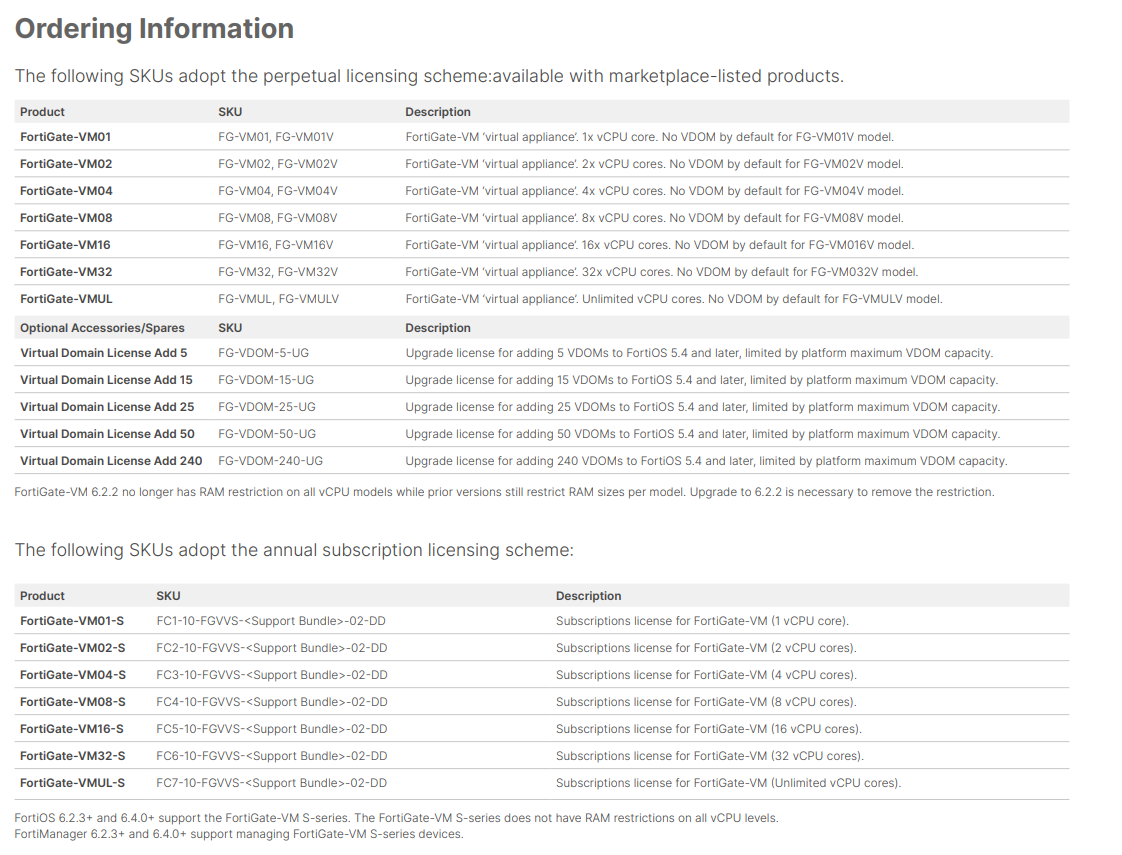Click the "Unlimited vCPU cores" FG-VMULV description
Screen dimensions: 1122x855
point(673,299)
